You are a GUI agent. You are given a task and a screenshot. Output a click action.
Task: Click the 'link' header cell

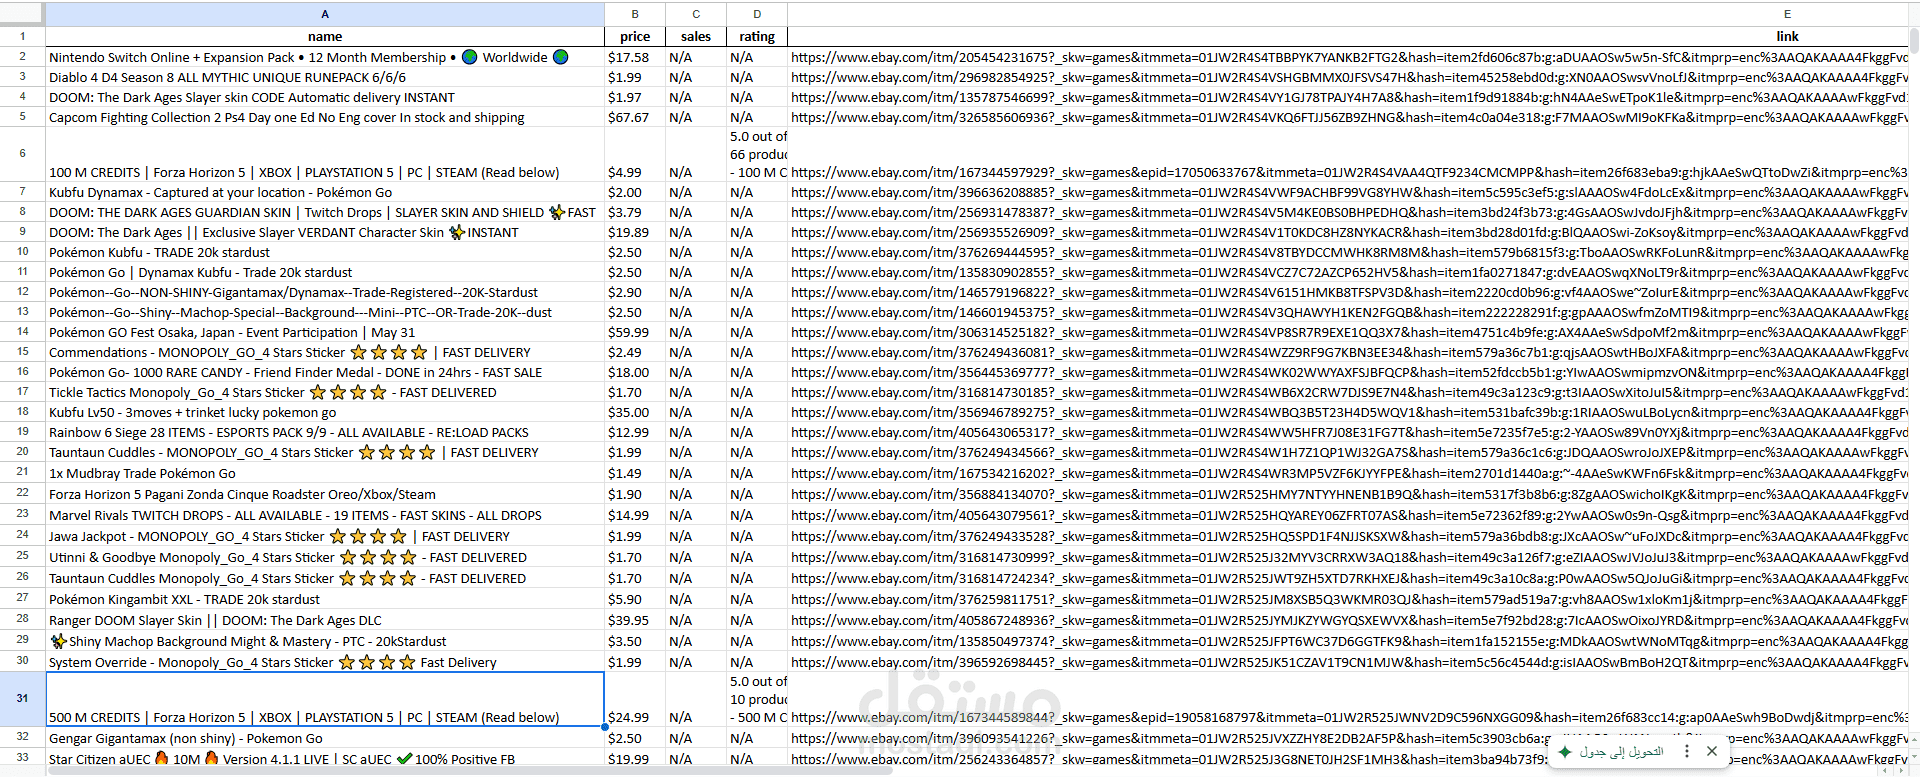1348,36
